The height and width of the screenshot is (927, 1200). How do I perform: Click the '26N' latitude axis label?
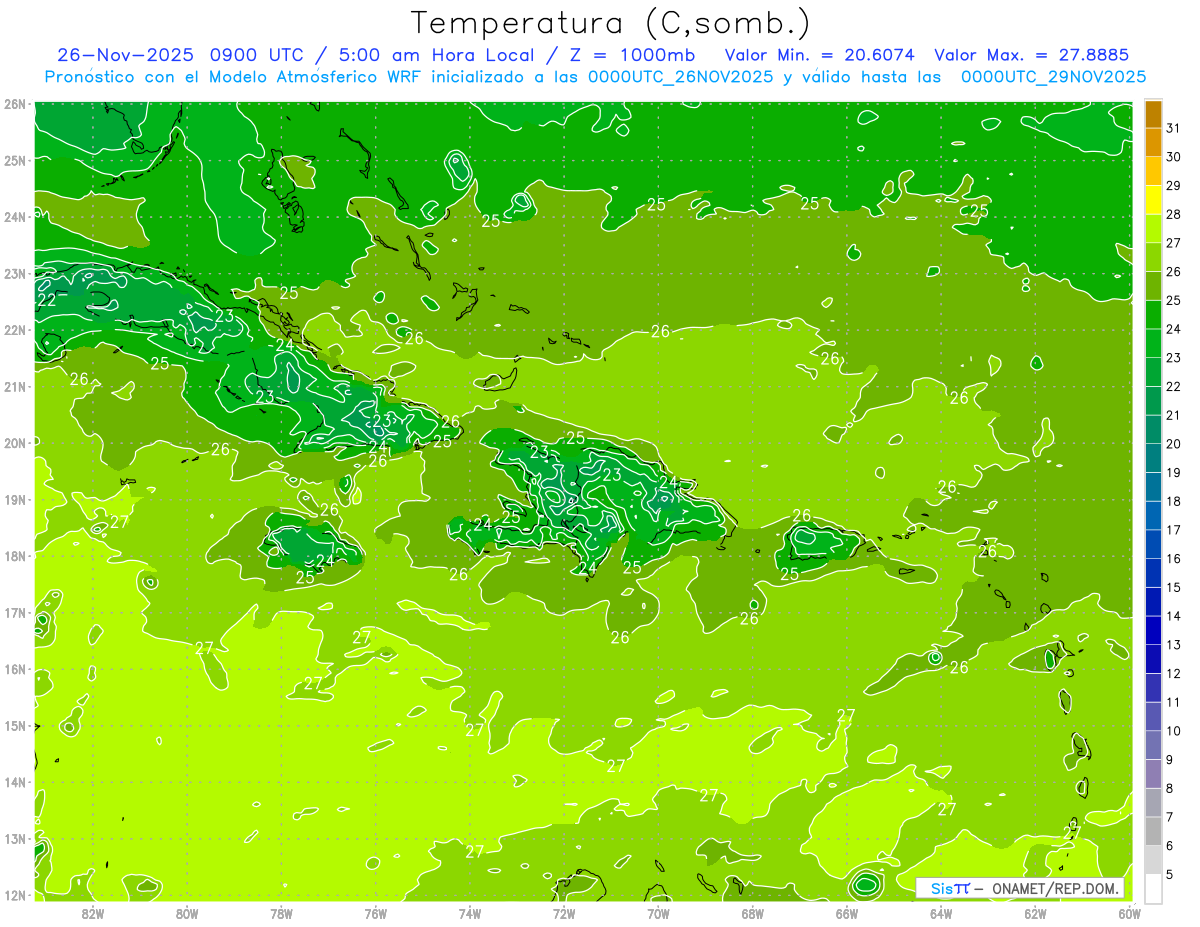(15, 104)
